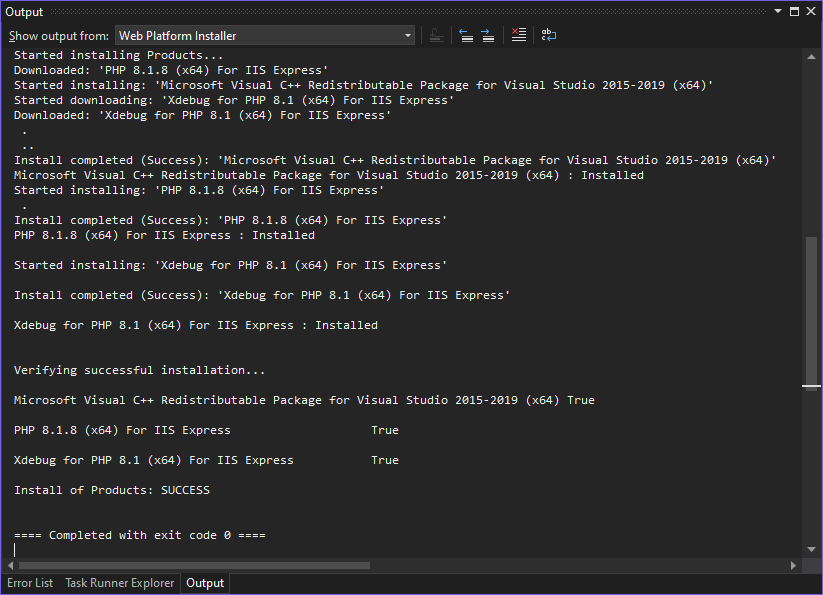Click 'Verifying successful installation...' line
The height and width of the screenshot is (595, 823).
[140, 370]
